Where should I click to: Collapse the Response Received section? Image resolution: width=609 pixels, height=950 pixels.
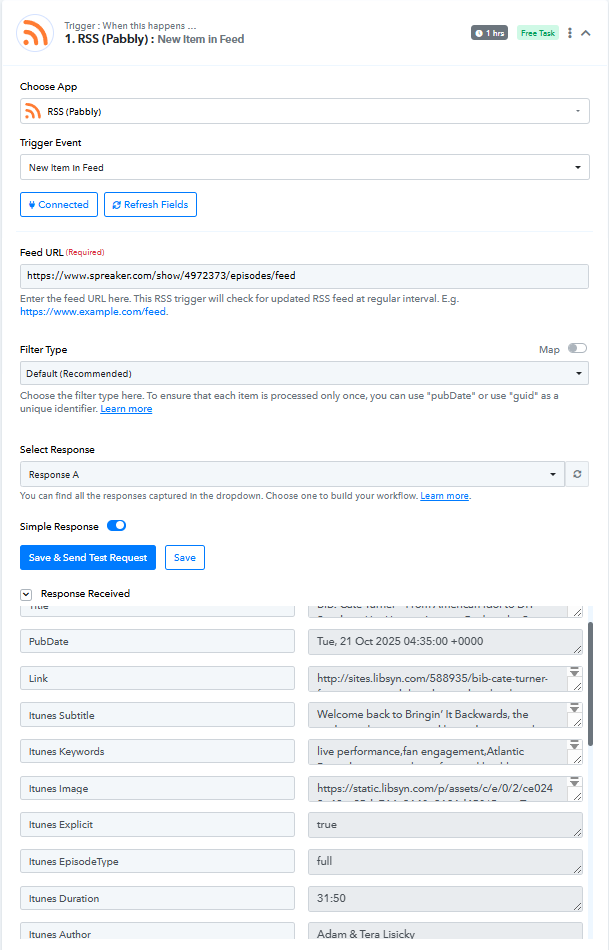pos(27,594)
